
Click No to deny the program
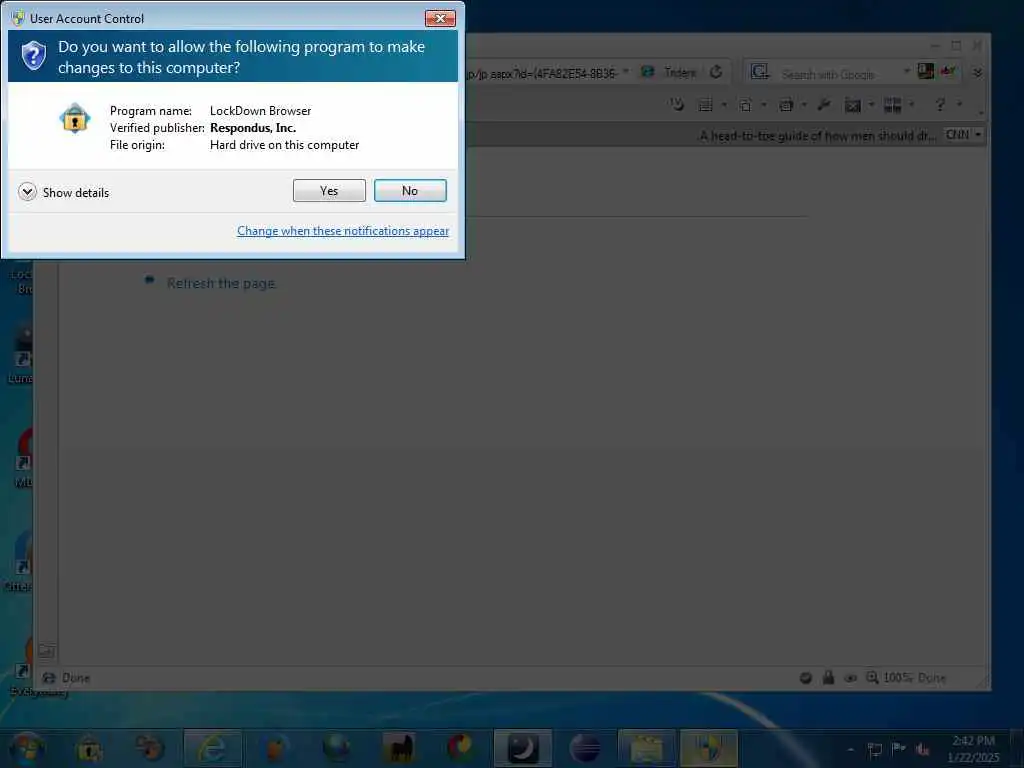tap(410, 191)
